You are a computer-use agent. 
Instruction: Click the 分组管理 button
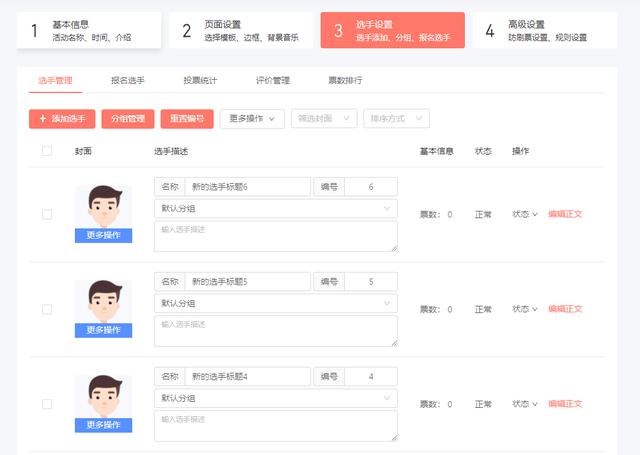127,119
